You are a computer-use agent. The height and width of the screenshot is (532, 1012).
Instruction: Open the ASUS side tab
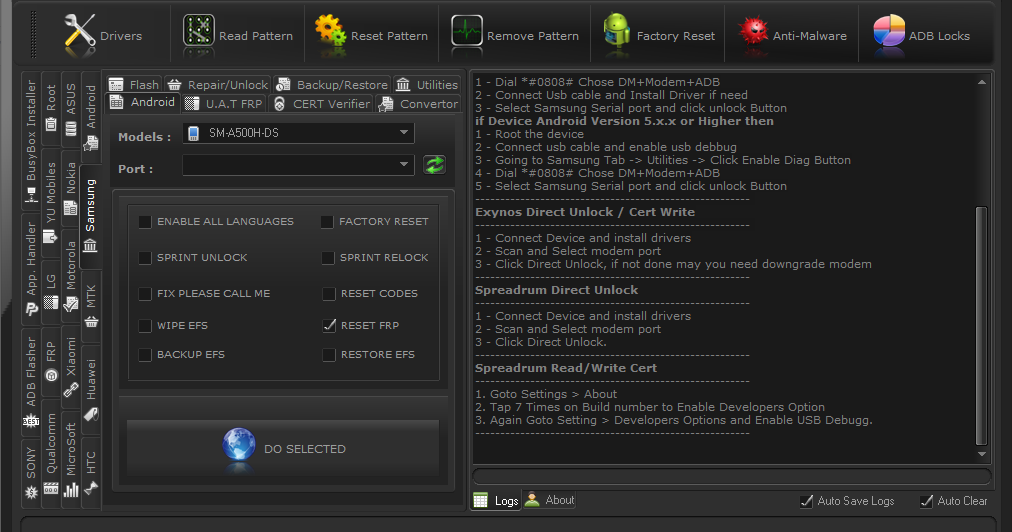(71, 109)
